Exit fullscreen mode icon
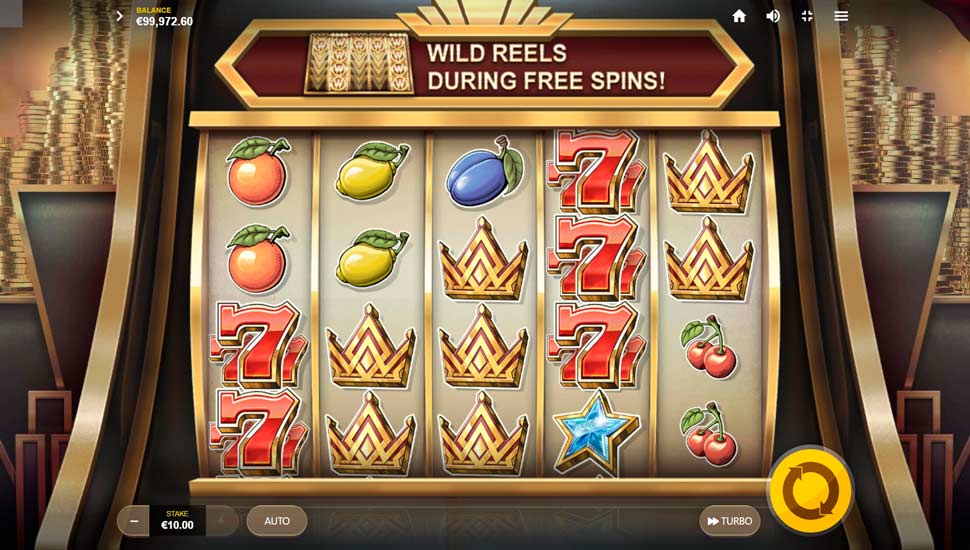 click(x=807, y=16)
